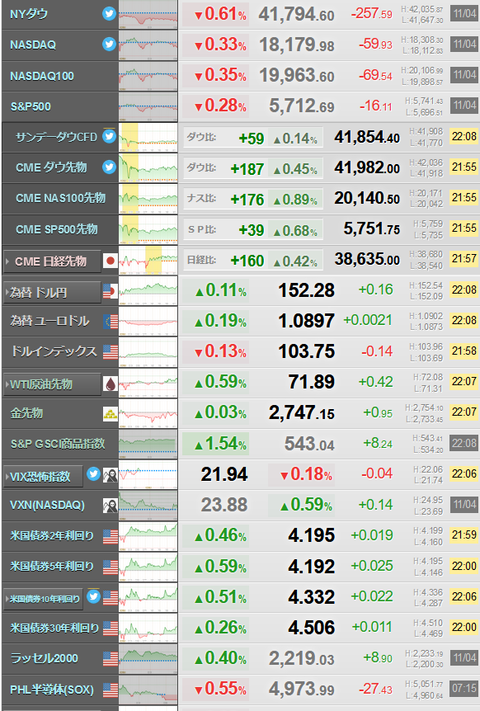Open the S&P GSCI商品指数 mini chart
The image size is (480, 711).
point(148,443)
